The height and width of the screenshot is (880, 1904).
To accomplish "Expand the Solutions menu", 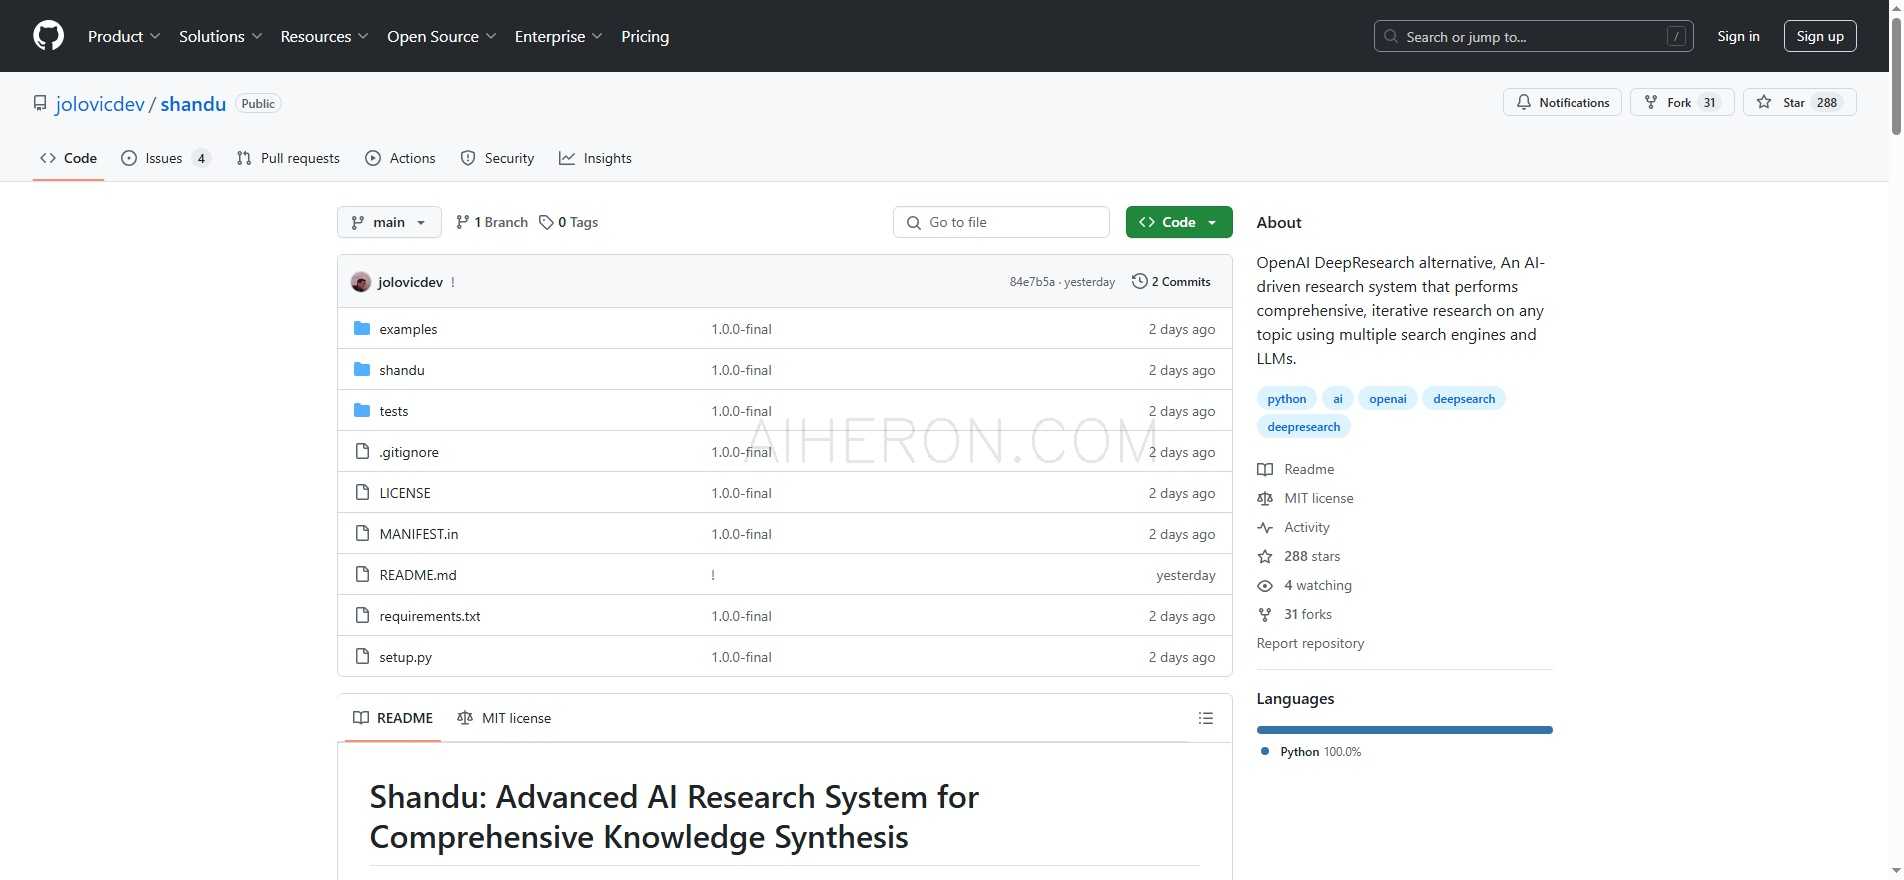I will click(x=220, y=36).
